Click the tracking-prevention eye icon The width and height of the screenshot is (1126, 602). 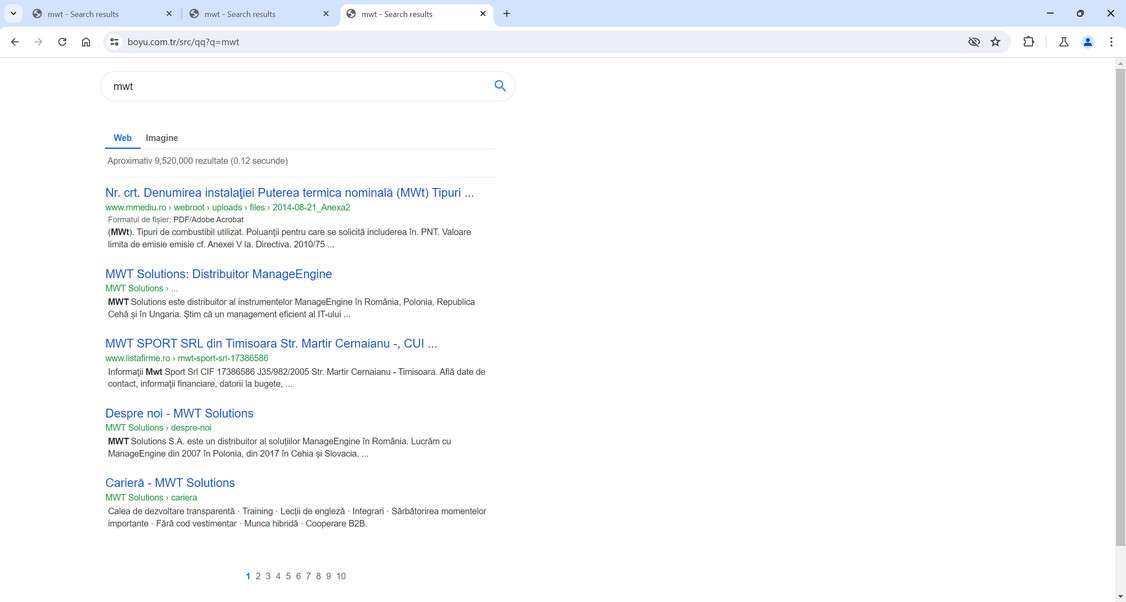[x=972, y=42]
